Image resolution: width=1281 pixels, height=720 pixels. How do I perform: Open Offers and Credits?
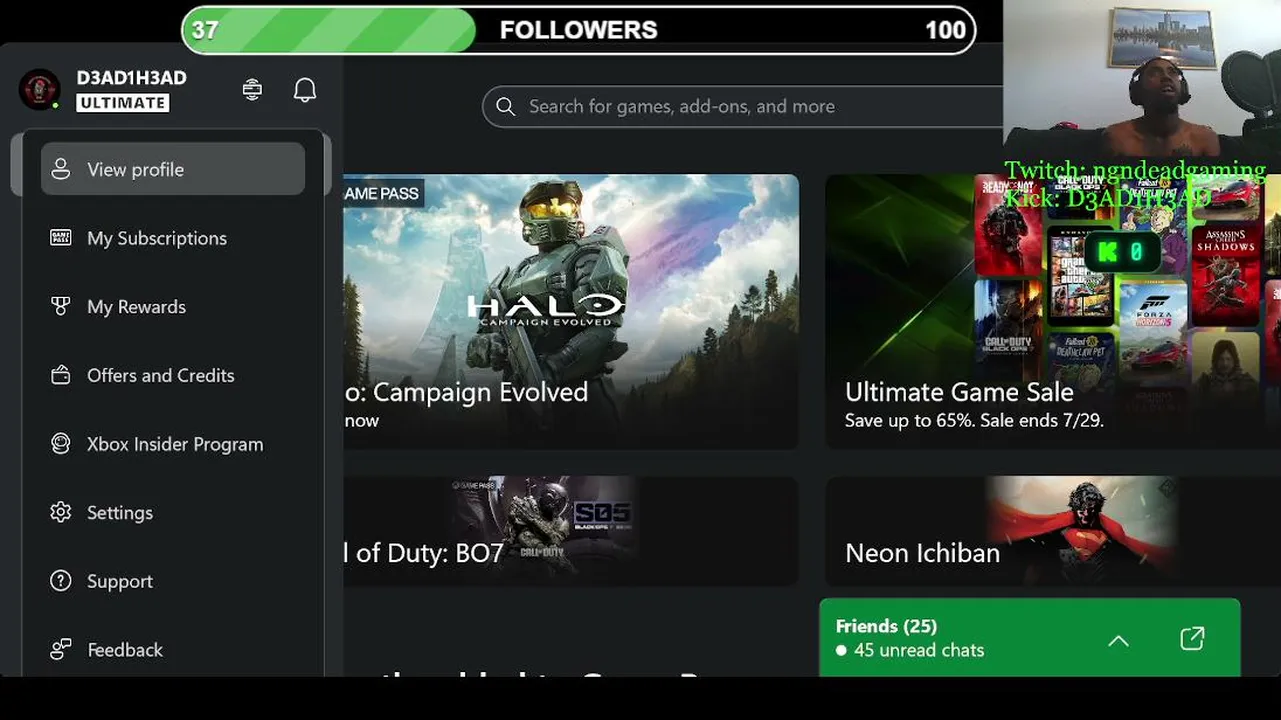point(173,375)
